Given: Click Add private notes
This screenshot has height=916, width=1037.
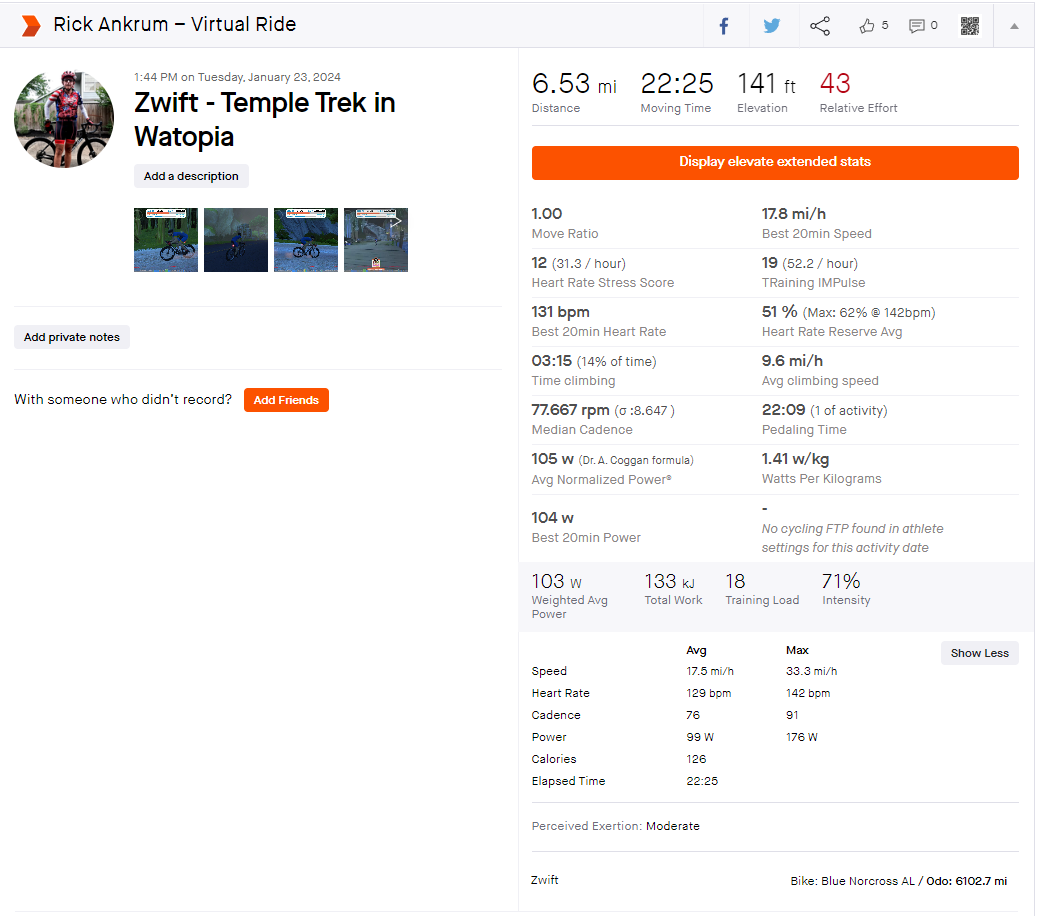Looking at the screenshot, I should tap(72, 337).
